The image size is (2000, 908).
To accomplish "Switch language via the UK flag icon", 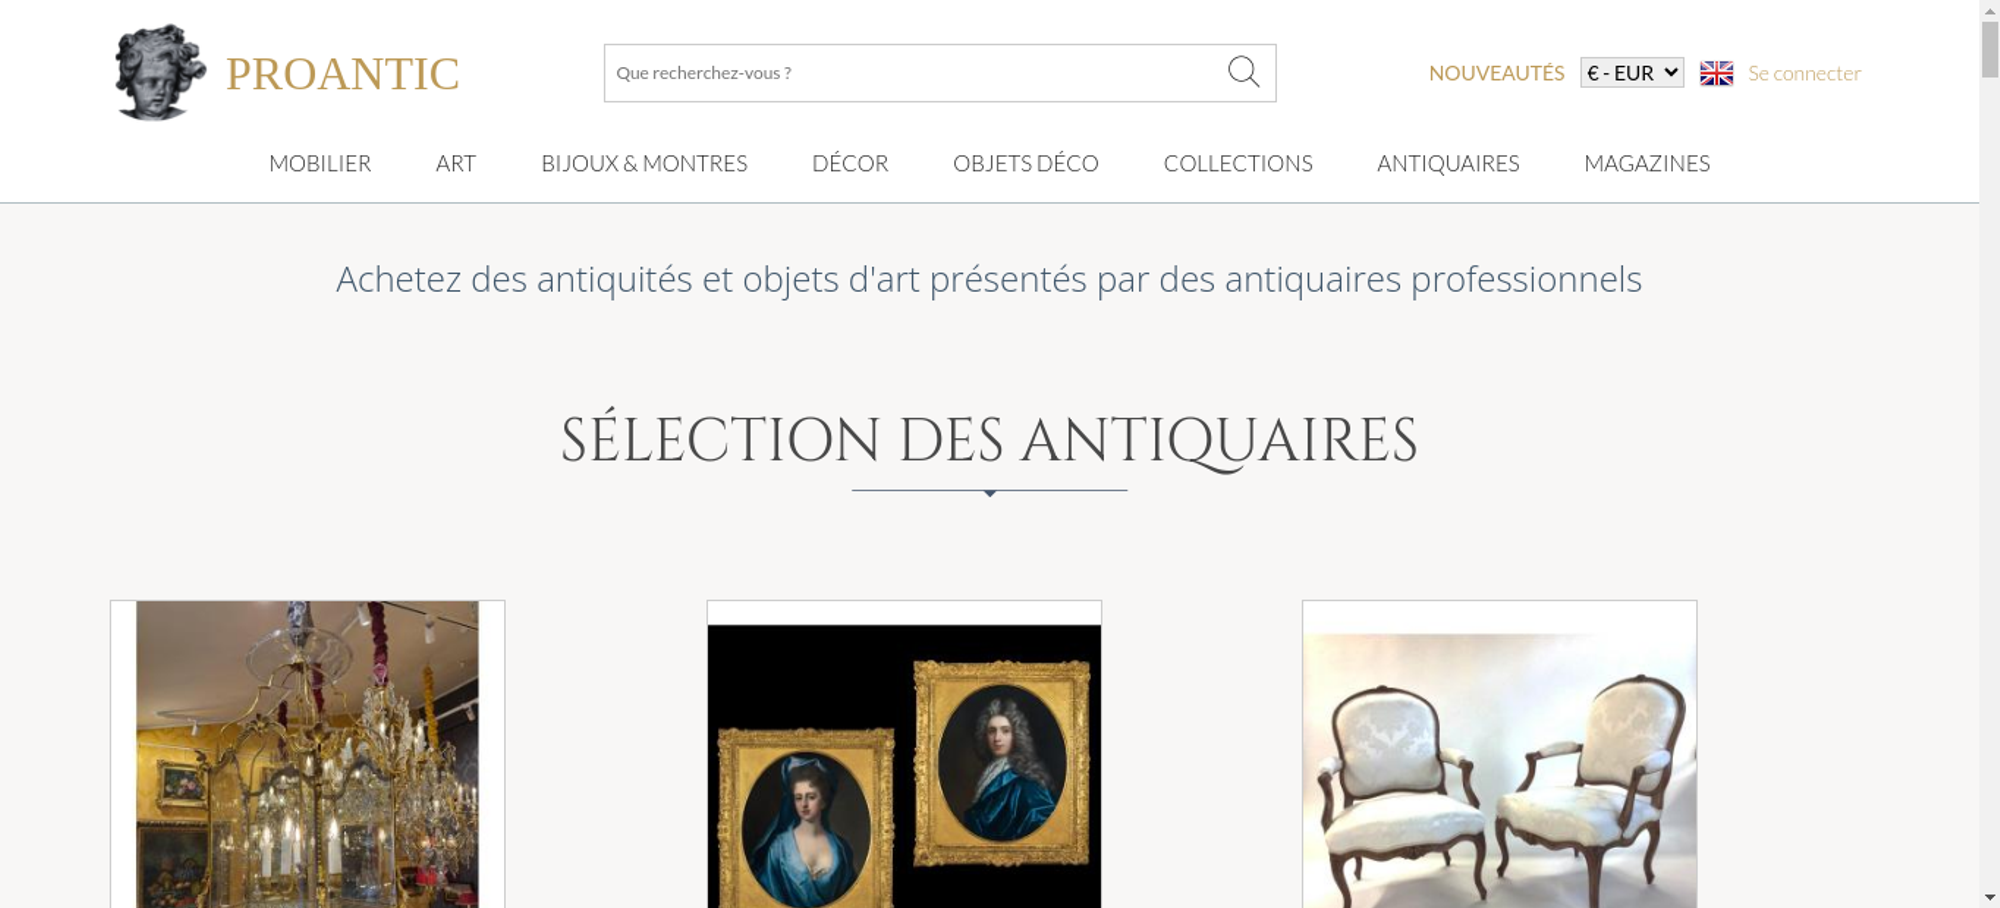I will [1716, 73].
